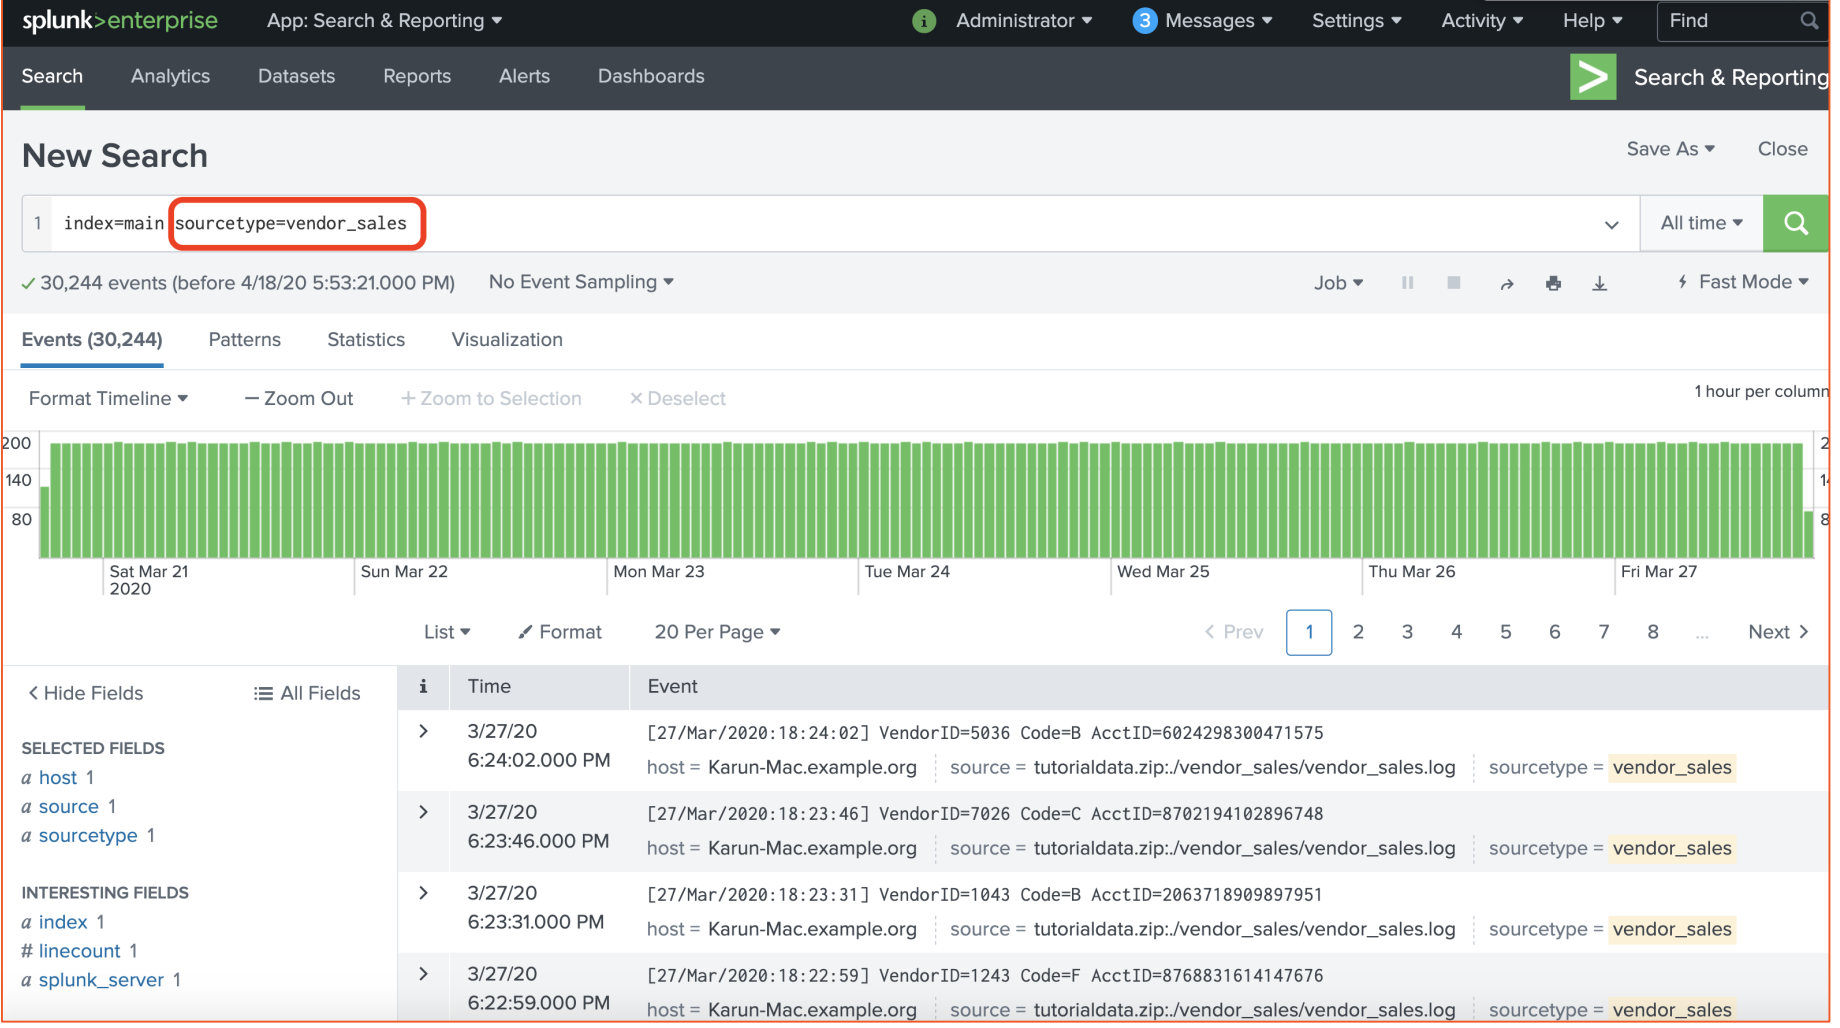Open All Fields

point(308,695)
